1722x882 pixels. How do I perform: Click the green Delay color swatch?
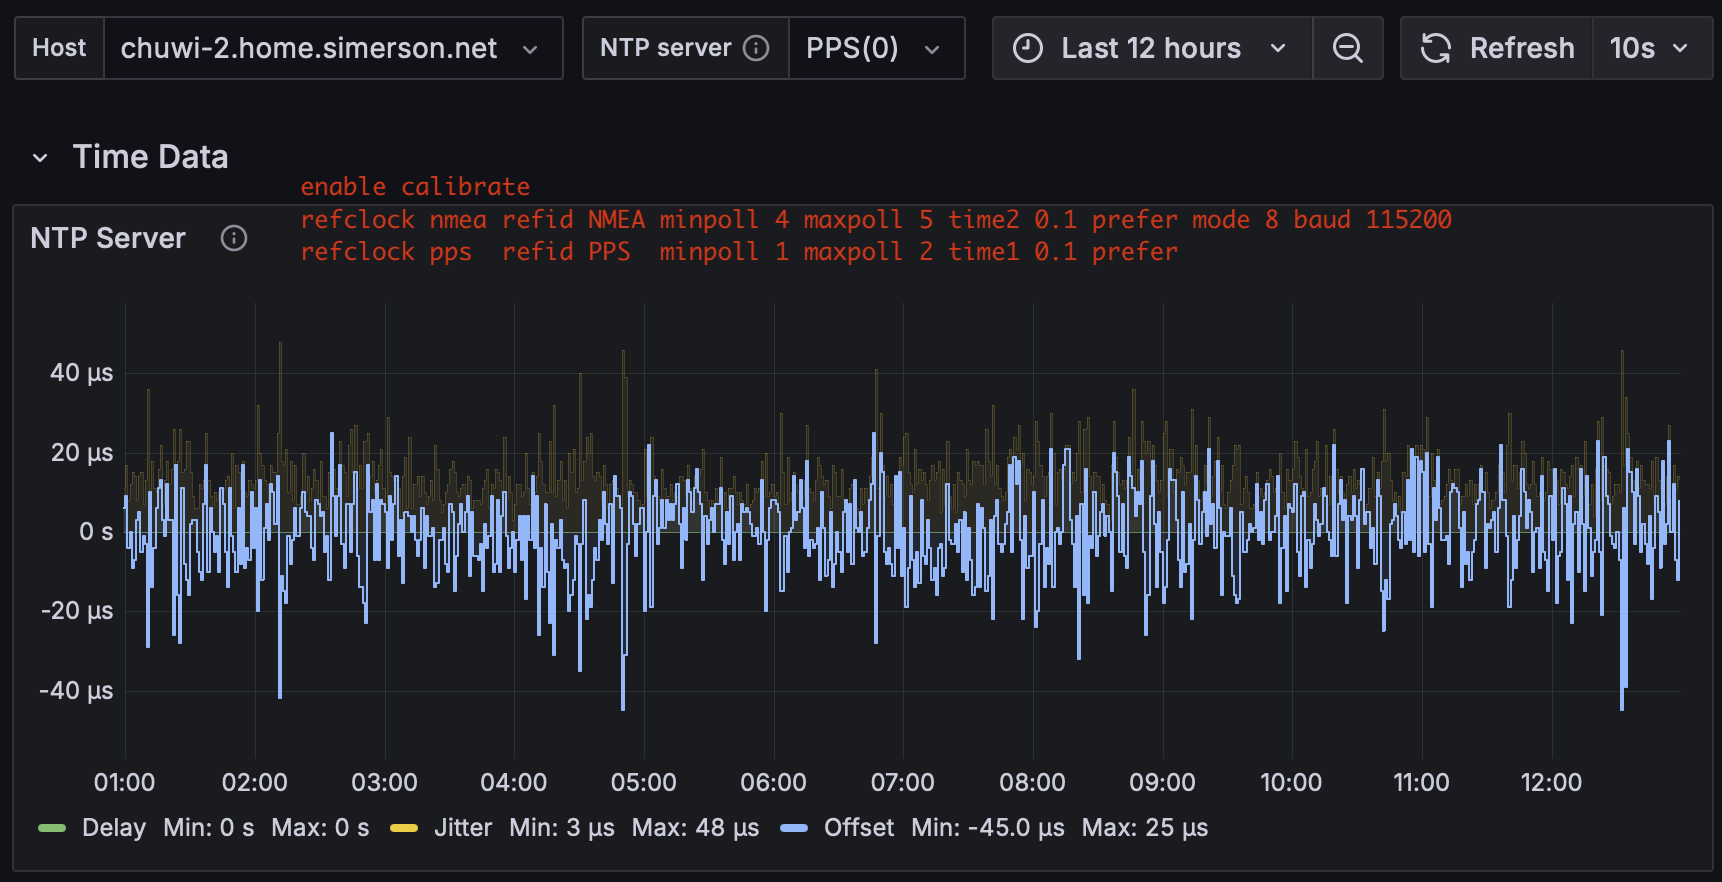point(52,828)
